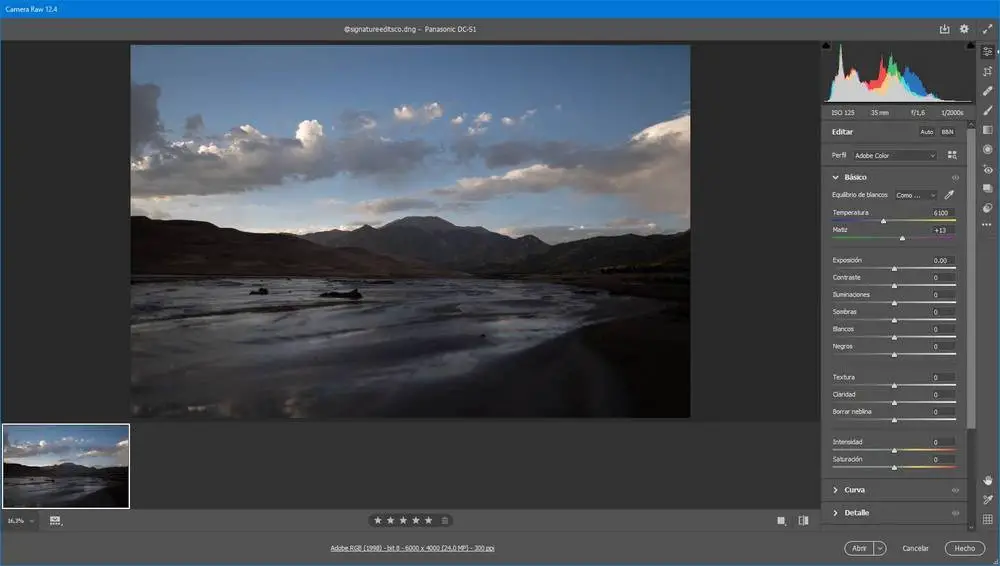Open the Perfil Adobe Color dropdown
The height and width of the screenshot is (566, 1000).
tap(895, 156)
